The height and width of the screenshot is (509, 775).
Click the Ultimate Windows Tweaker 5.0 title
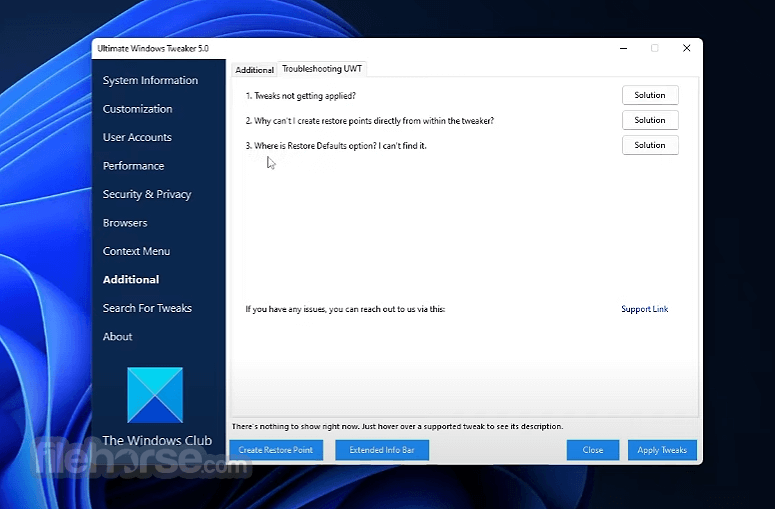pos(153,48)
